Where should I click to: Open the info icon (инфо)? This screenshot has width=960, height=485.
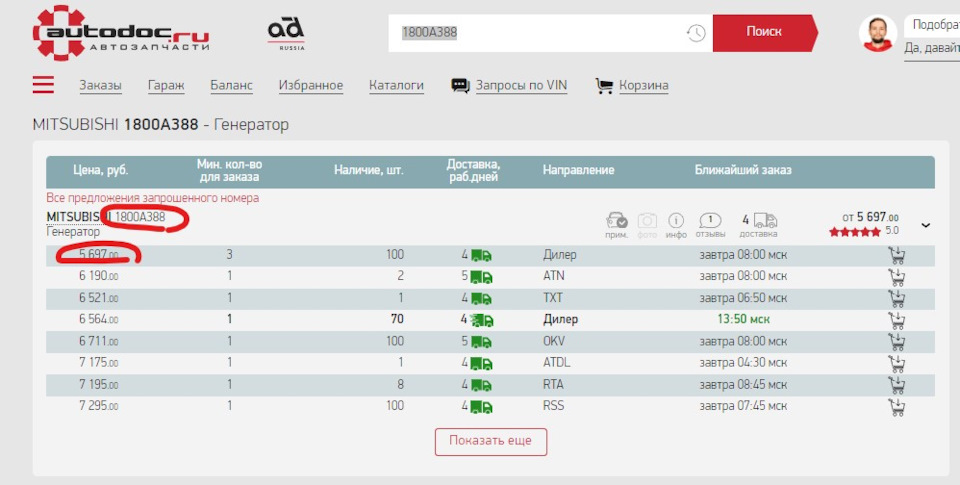pos(676,220)
